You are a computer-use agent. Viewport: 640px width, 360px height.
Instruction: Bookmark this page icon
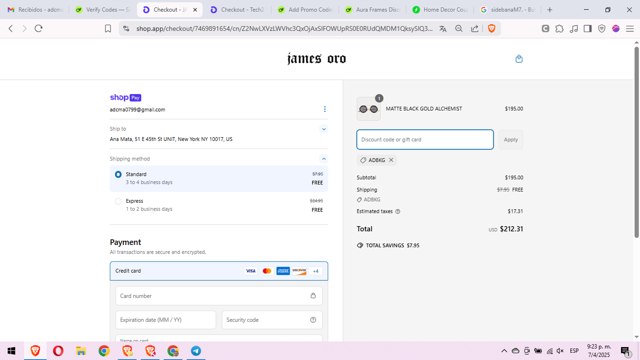point(108,29)
